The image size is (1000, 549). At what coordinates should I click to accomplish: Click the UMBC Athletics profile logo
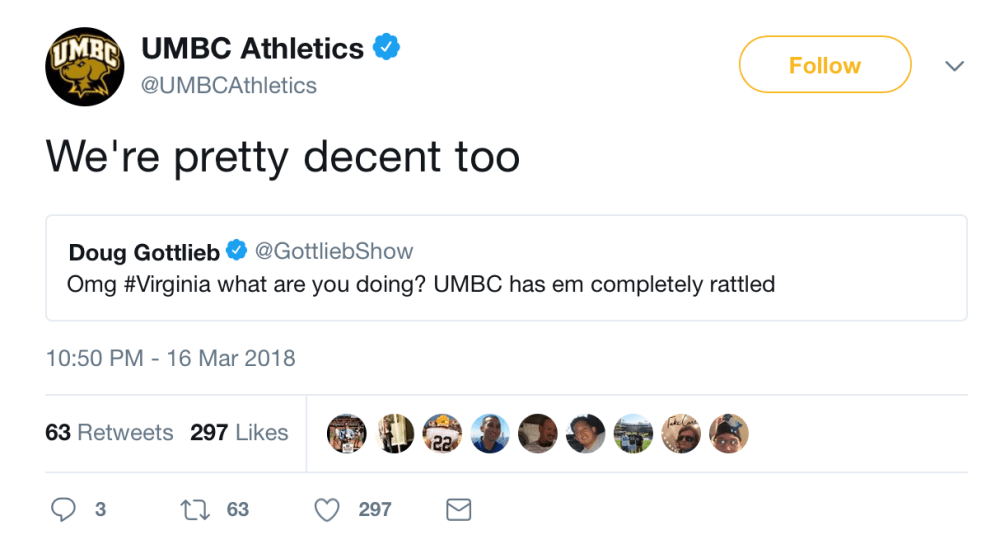[83, 66]
